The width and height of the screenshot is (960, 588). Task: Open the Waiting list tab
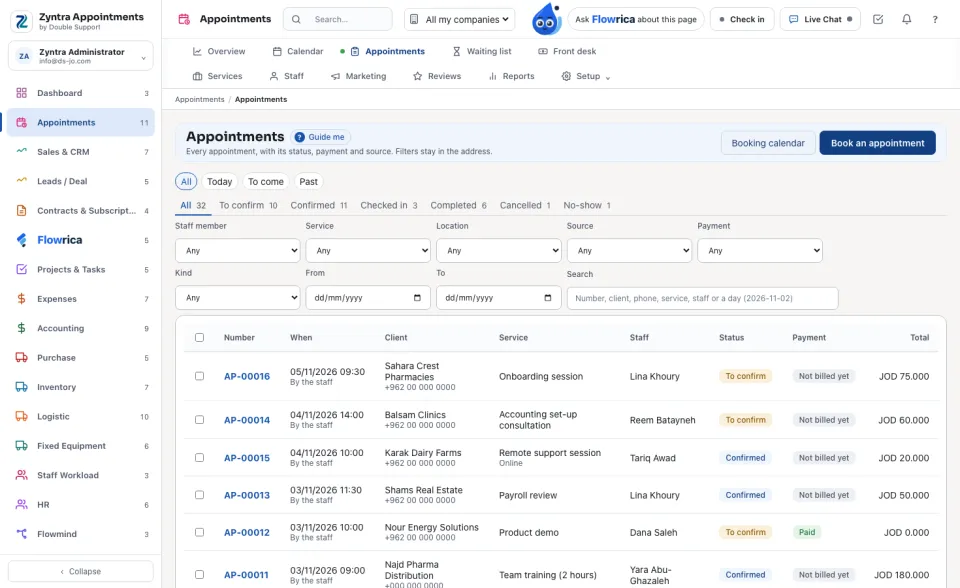[x=482, y=51]
